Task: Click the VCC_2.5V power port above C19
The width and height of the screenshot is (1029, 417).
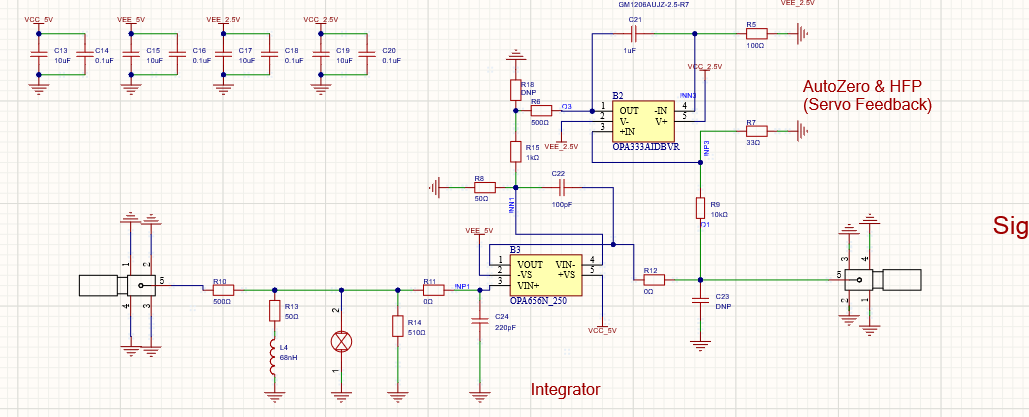Action: pos(320,21)
